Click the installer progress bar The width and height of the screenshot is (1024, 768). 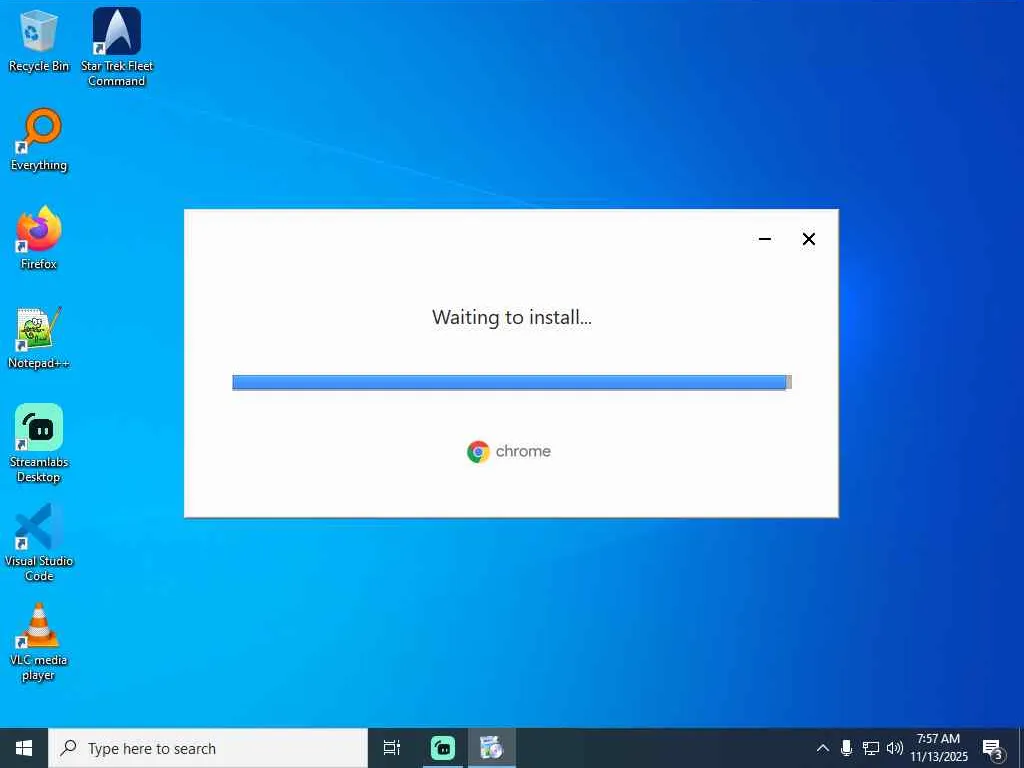(x=512, y=382)
